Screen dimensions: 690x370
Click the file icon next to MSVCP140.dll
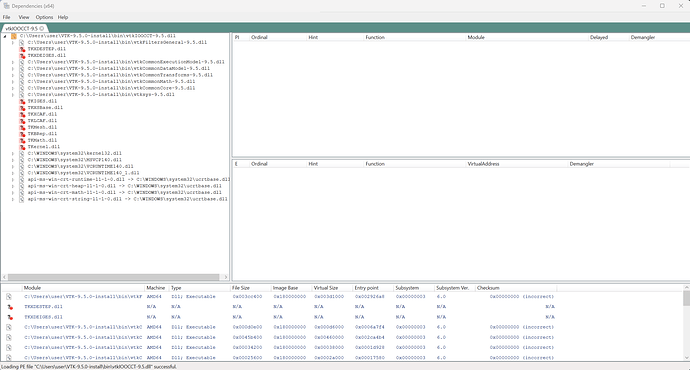(x=22, y=160)
